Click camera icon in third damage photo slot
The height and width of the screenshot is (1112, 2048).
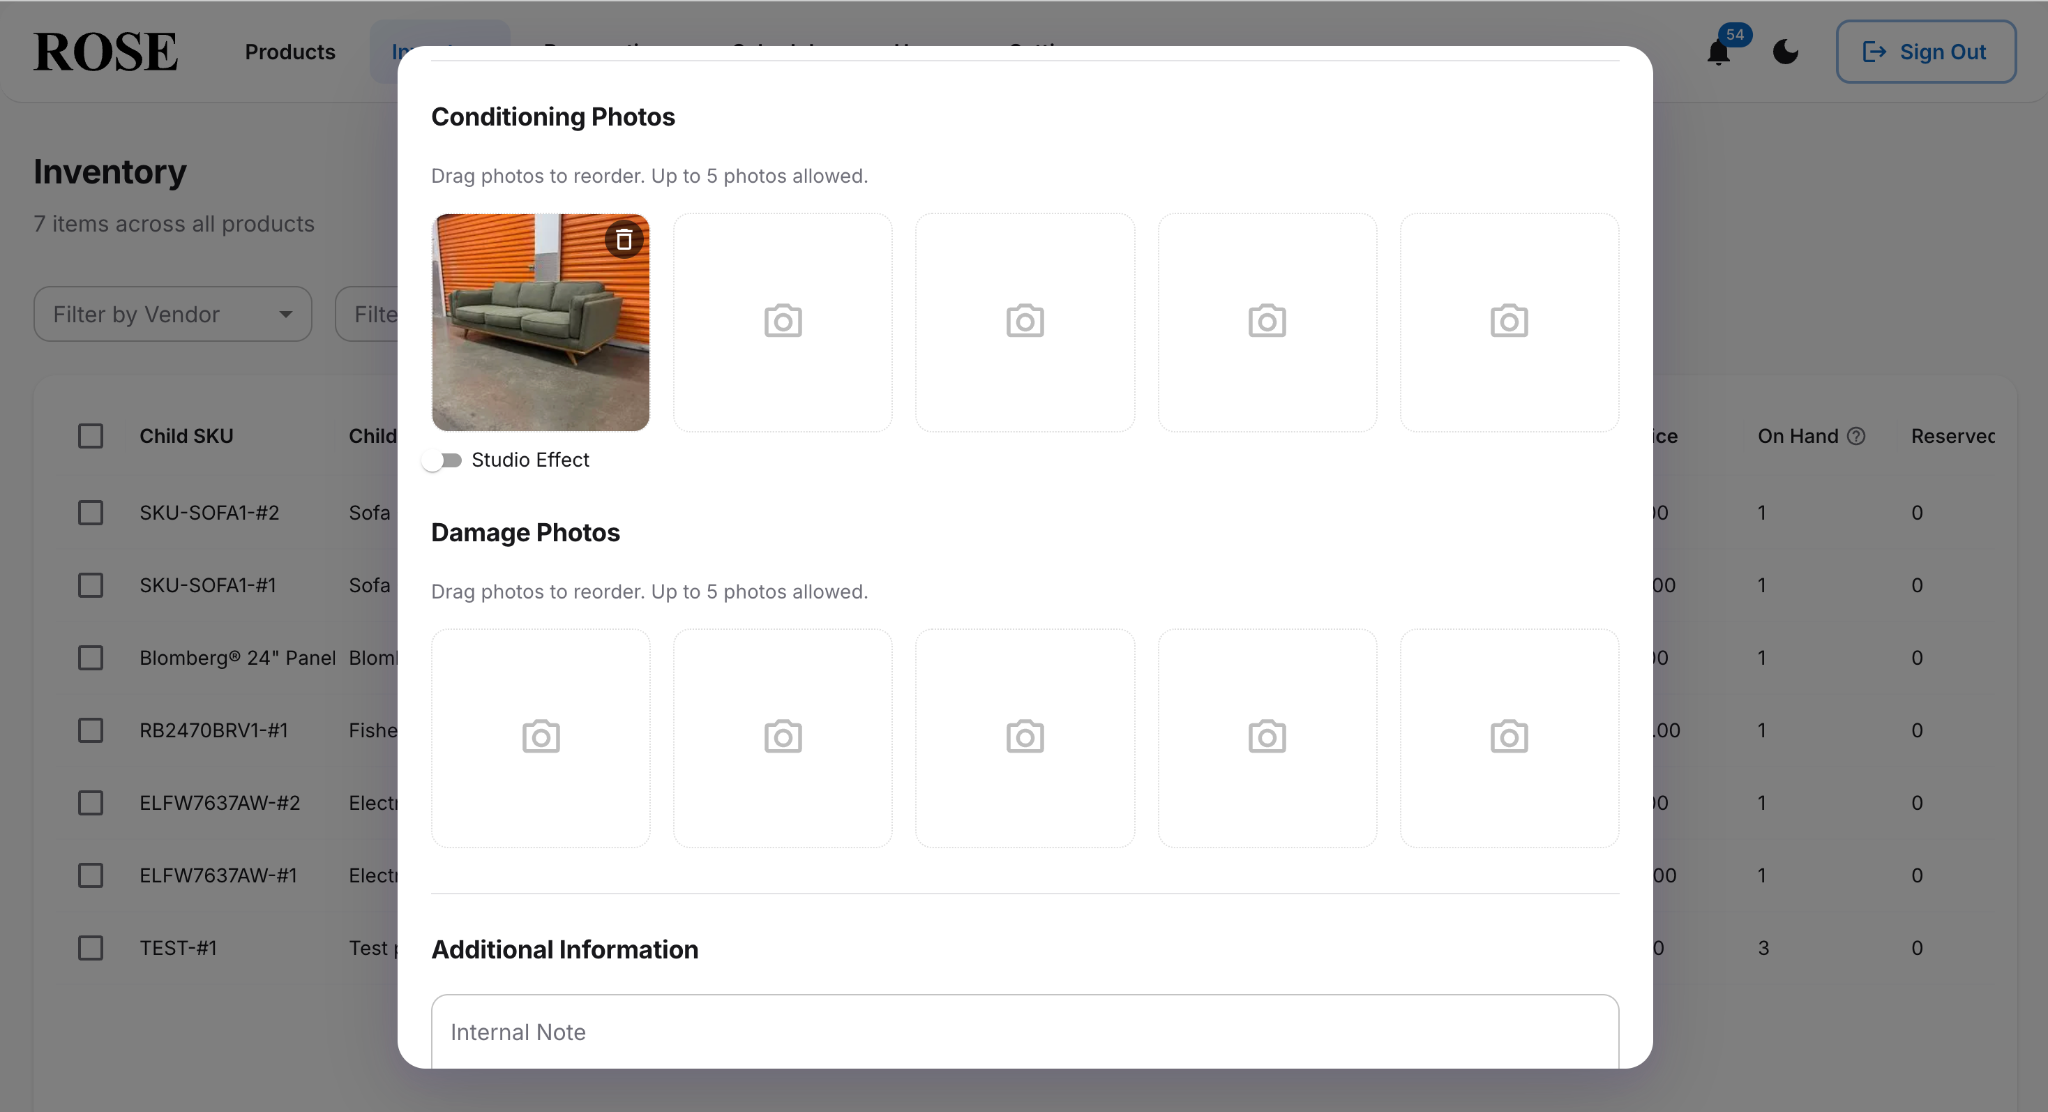(1025, 737)
